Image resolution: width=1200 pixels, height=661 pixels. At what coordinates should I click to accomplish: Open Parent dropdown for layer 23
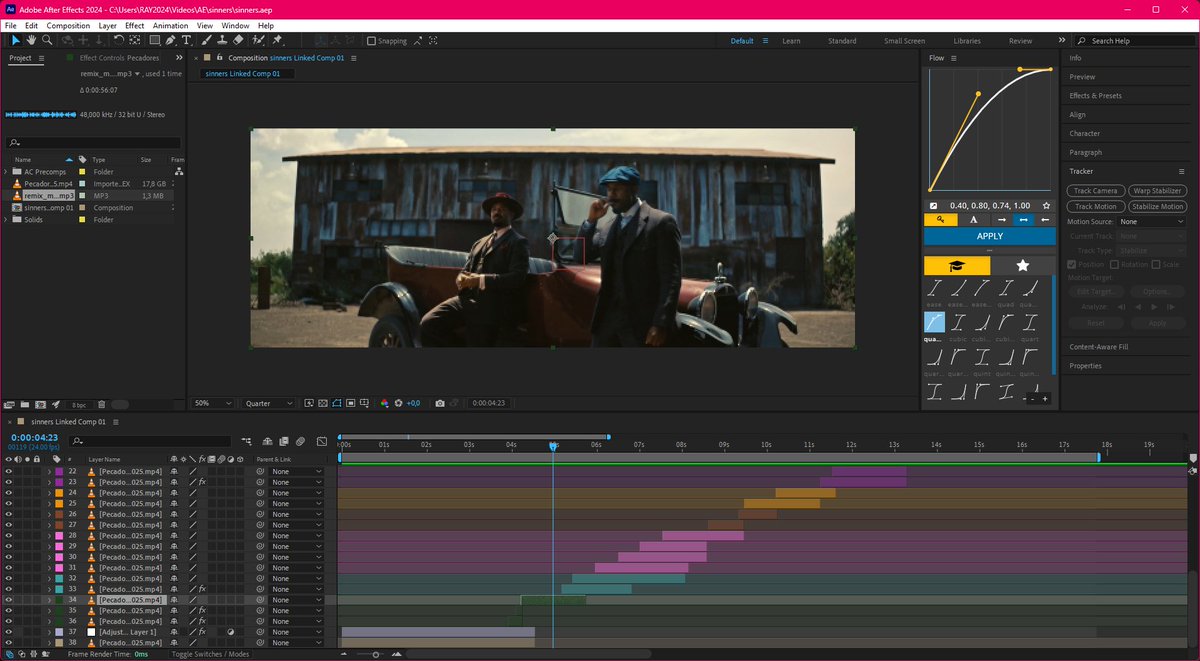point(297,482)
